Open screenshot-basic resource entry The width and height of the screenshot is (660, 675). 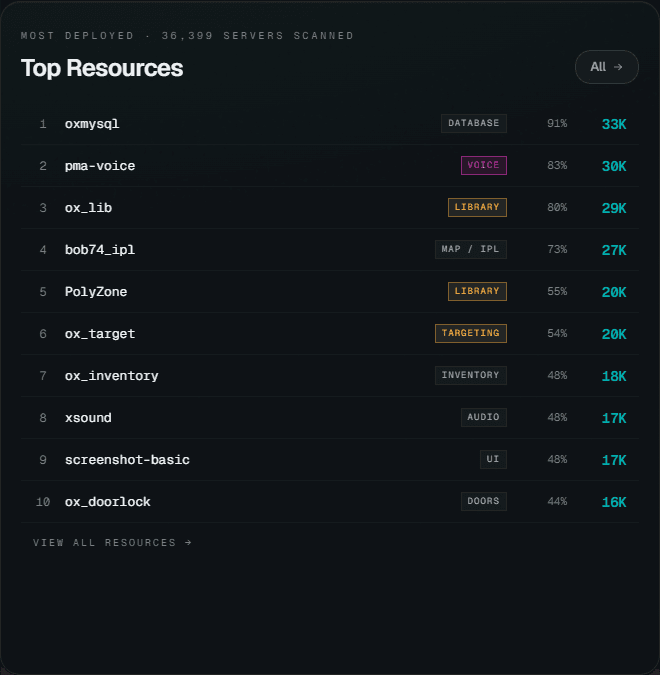[330, 460]
